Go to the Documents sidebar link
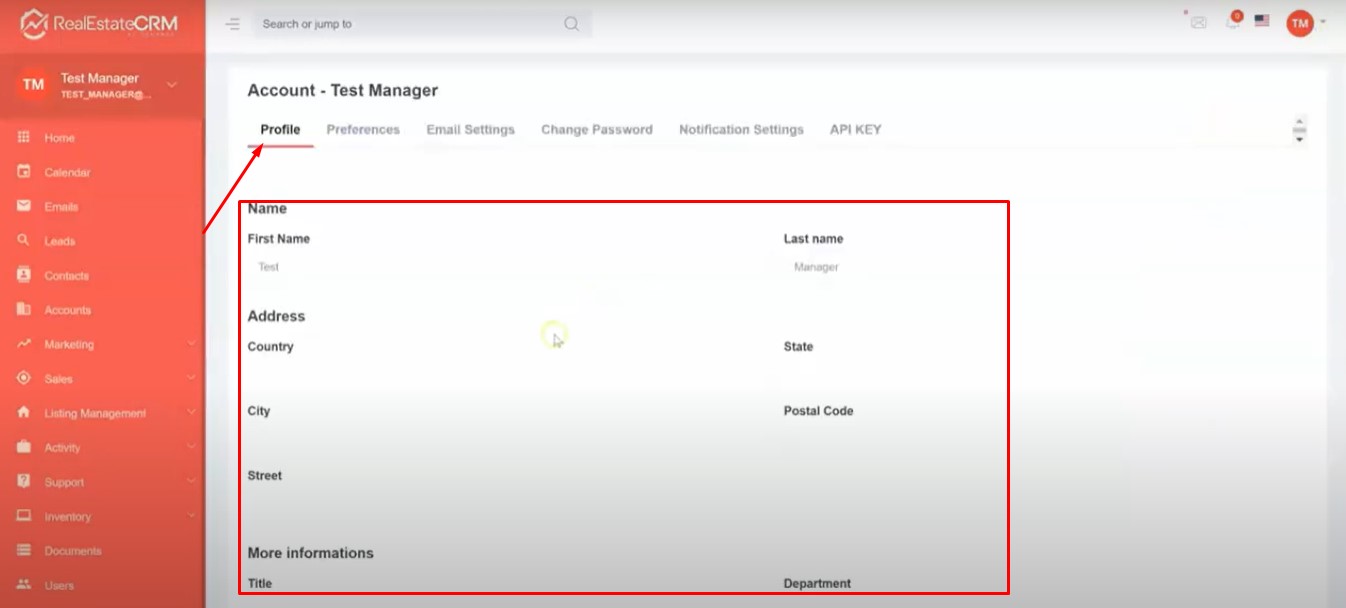This screenshot has height=608, width=1346. (72, 551)
